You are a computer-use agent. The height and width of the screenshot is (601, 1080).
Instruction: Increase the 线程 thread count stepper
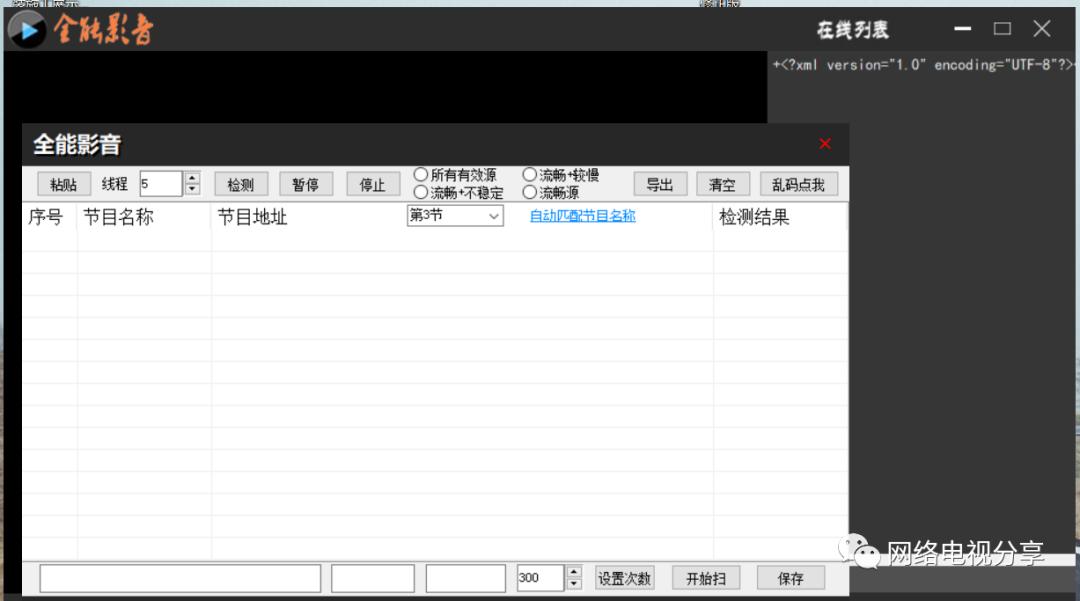[193, 178]
